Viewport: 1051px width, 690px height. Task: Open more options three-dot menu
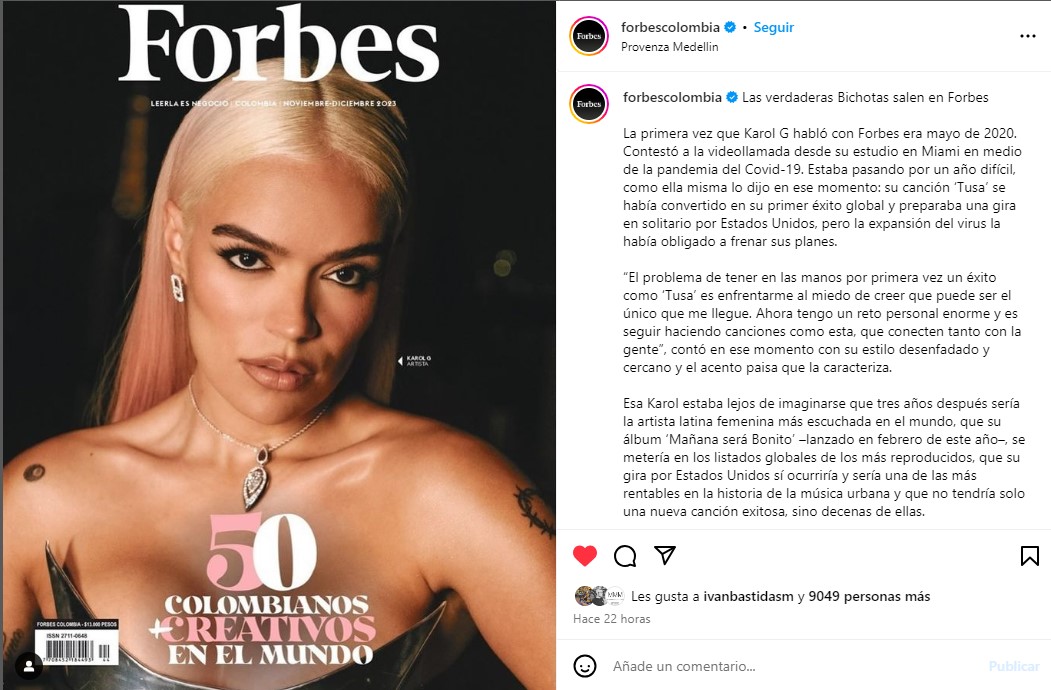[x=1028, y=36]
